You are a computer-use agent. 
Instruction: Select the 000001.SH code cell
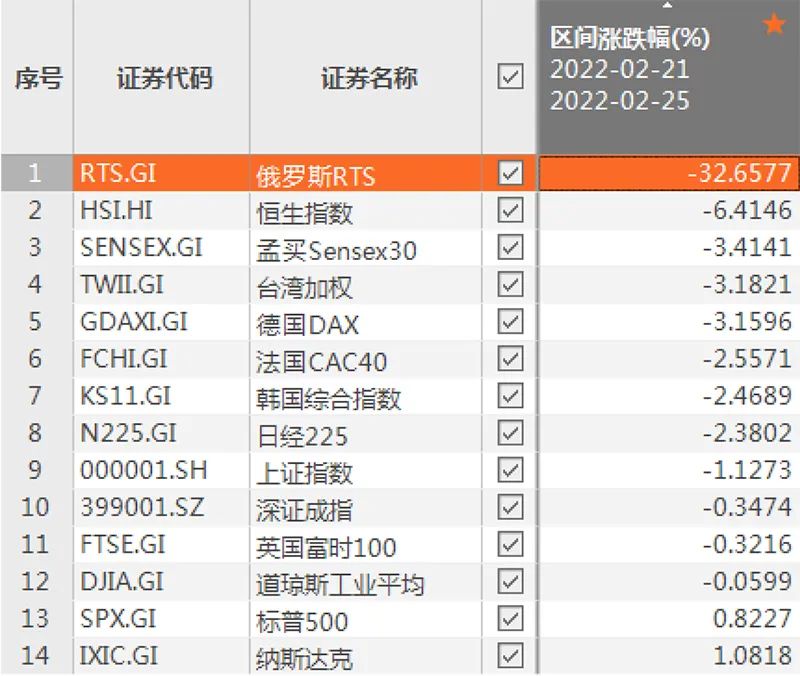point(162,470)
